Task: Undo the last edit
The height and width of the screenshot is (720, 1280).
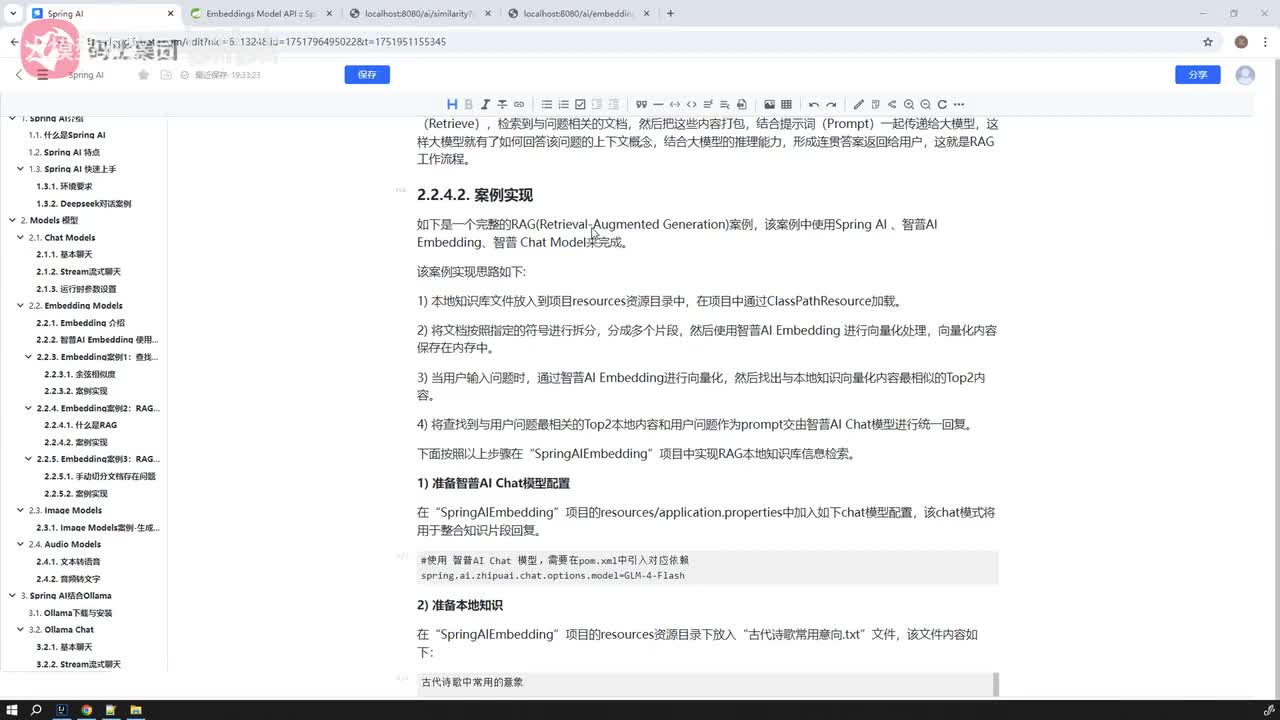Action: click(814, 104)
